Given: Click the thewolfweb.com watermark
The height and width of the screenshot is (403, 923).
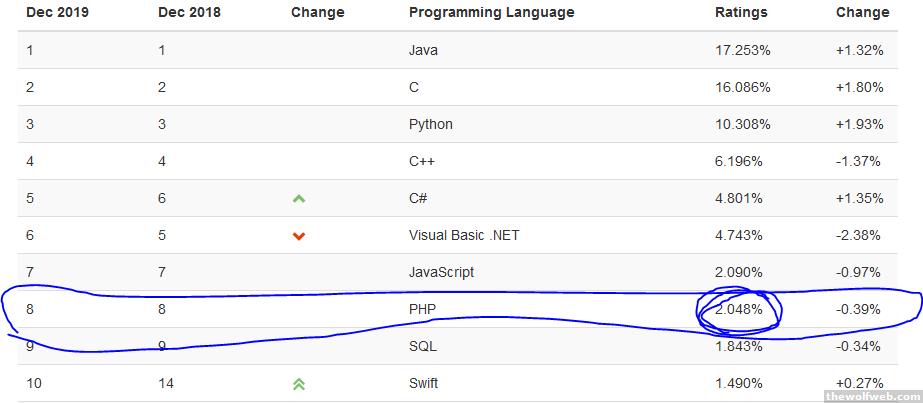Looking at the screenshot, I should pos(870,395).
